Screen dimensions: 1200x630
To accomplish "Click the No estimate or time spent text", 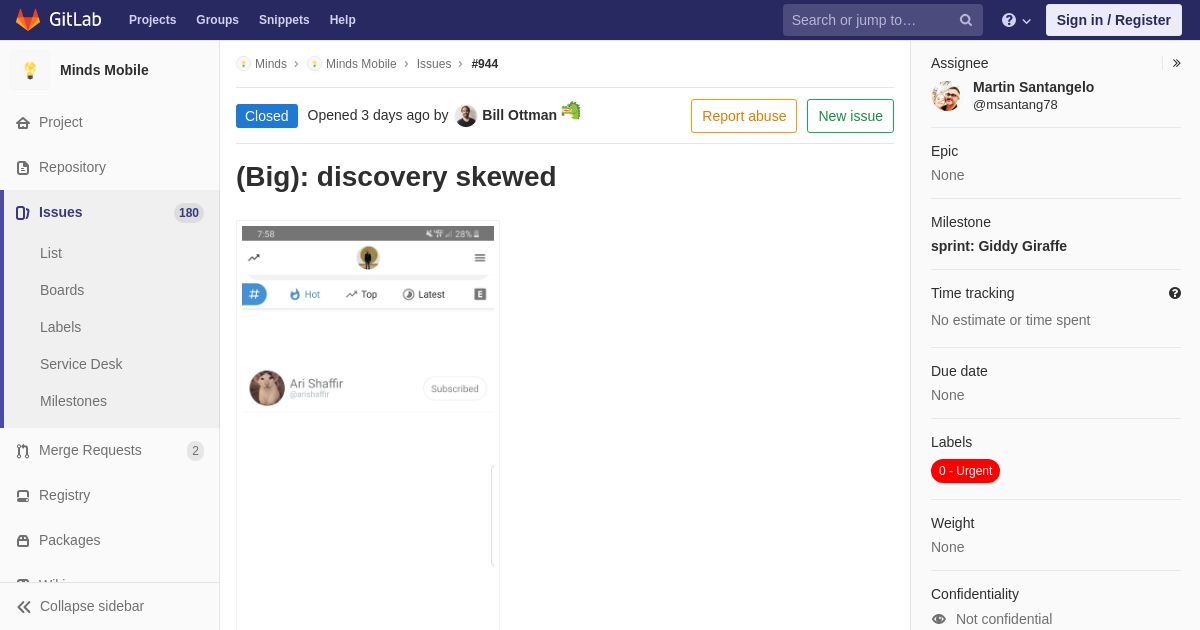I will [x=1010, y=320].
